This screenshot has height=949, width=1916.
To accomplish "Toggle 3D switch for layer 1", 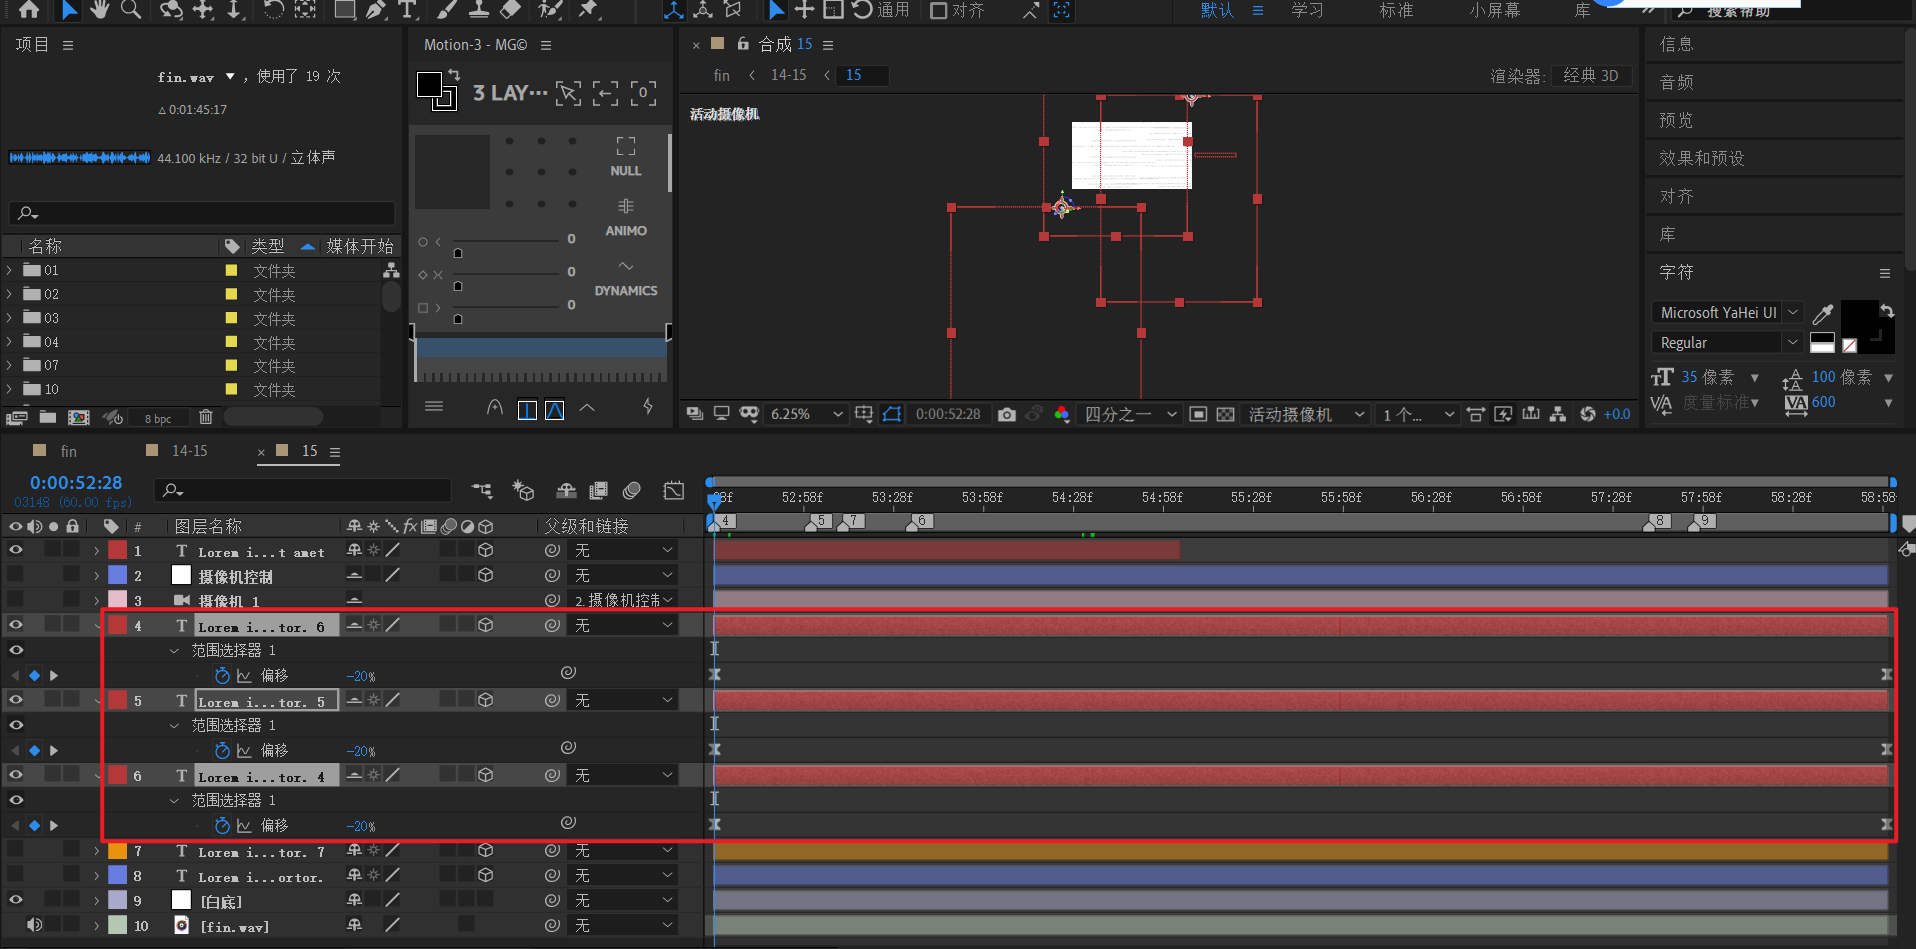I will (x=485, y=550).
